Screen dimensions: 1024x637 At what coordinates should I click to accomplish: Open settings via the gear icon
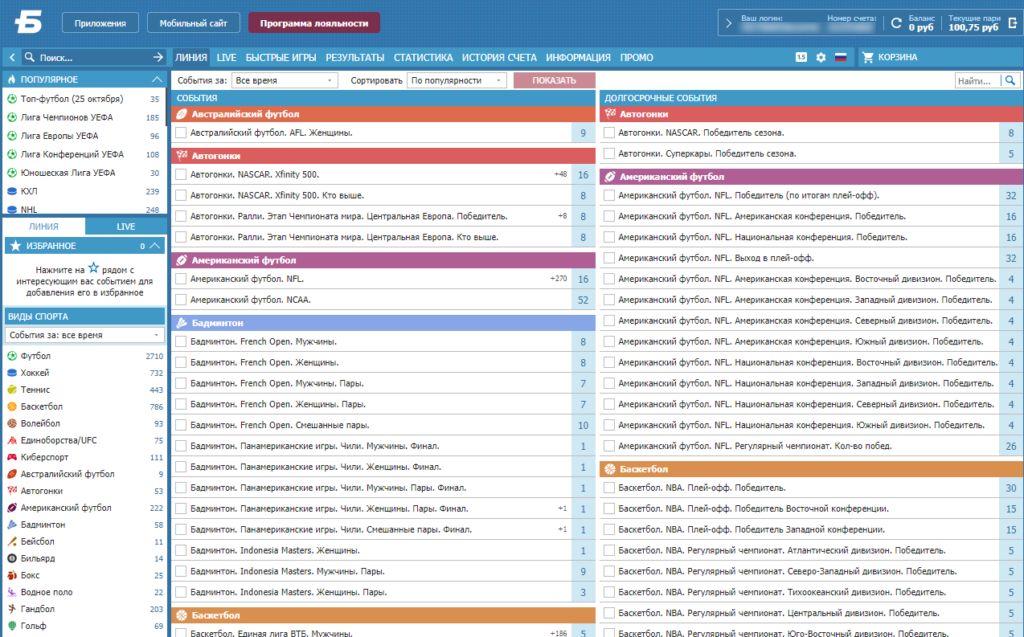pyautogui.click(x=821, y=57)
